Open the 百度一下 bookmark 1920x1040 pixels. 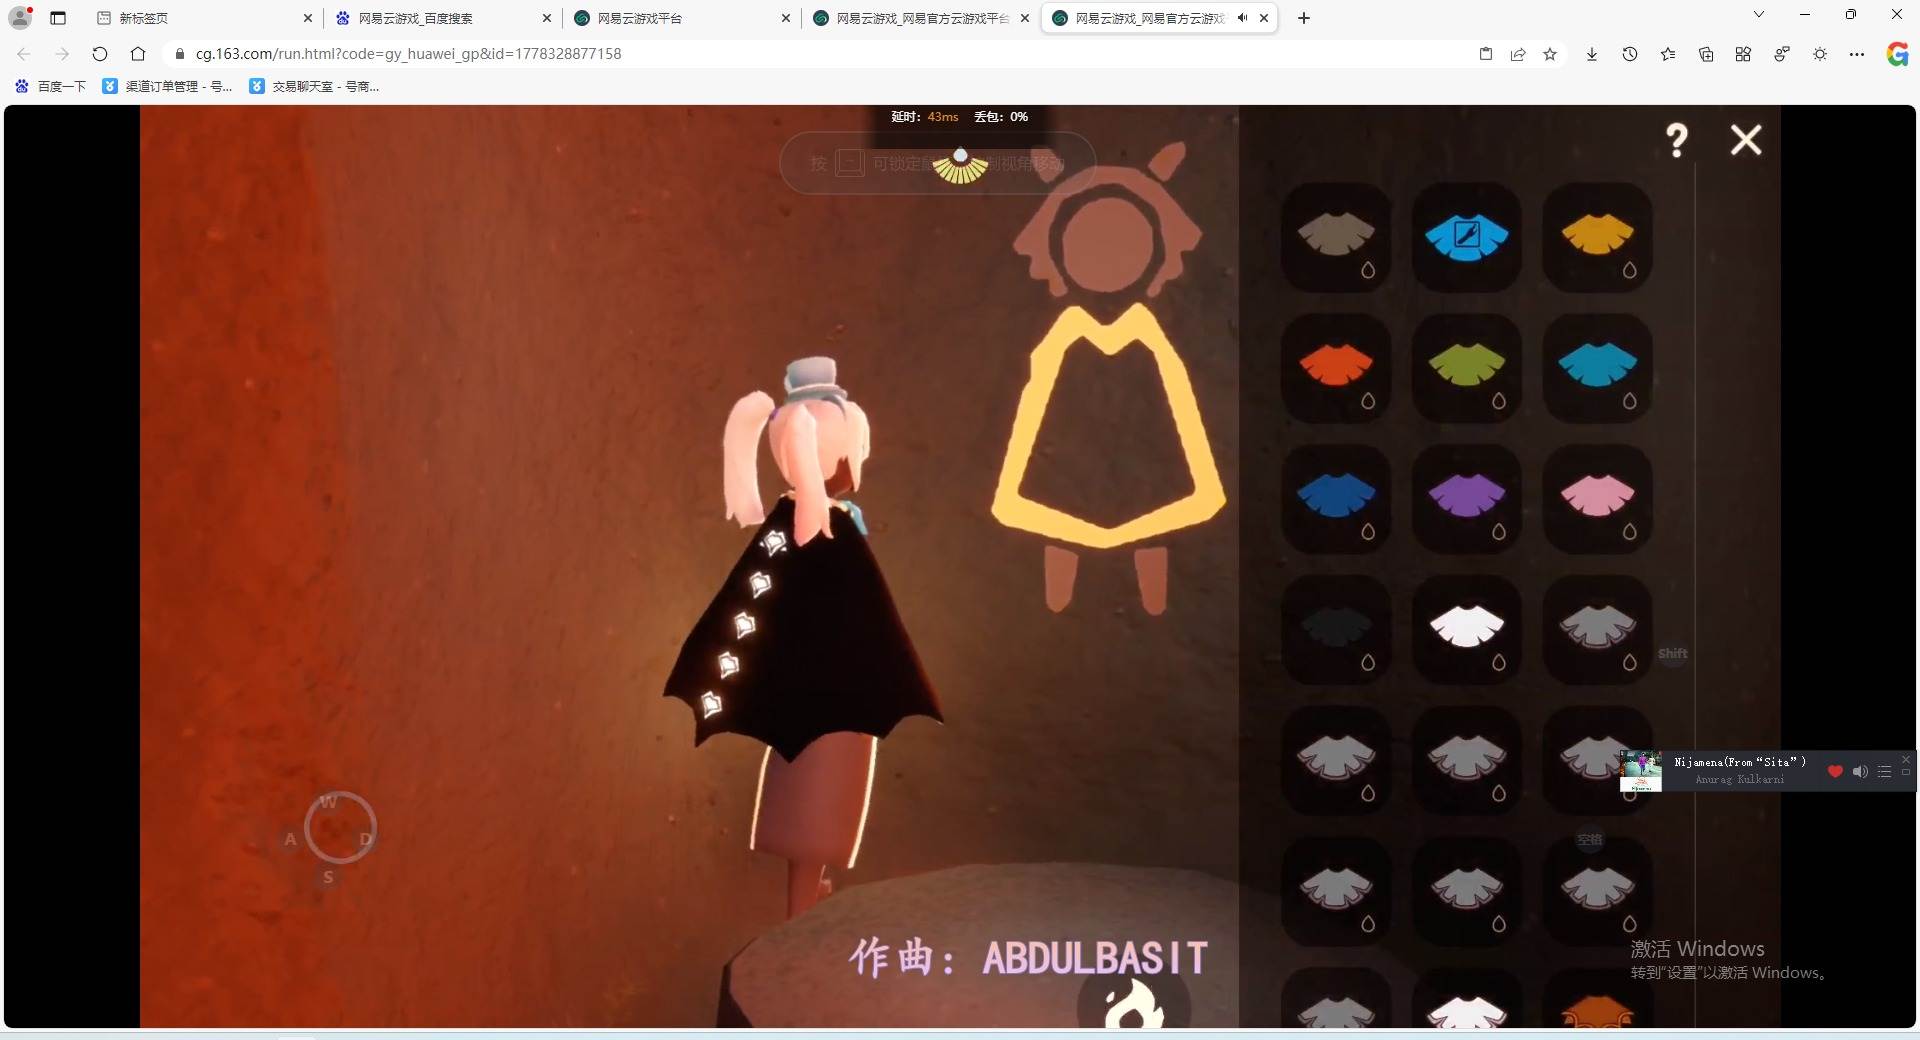click(51, 86)
